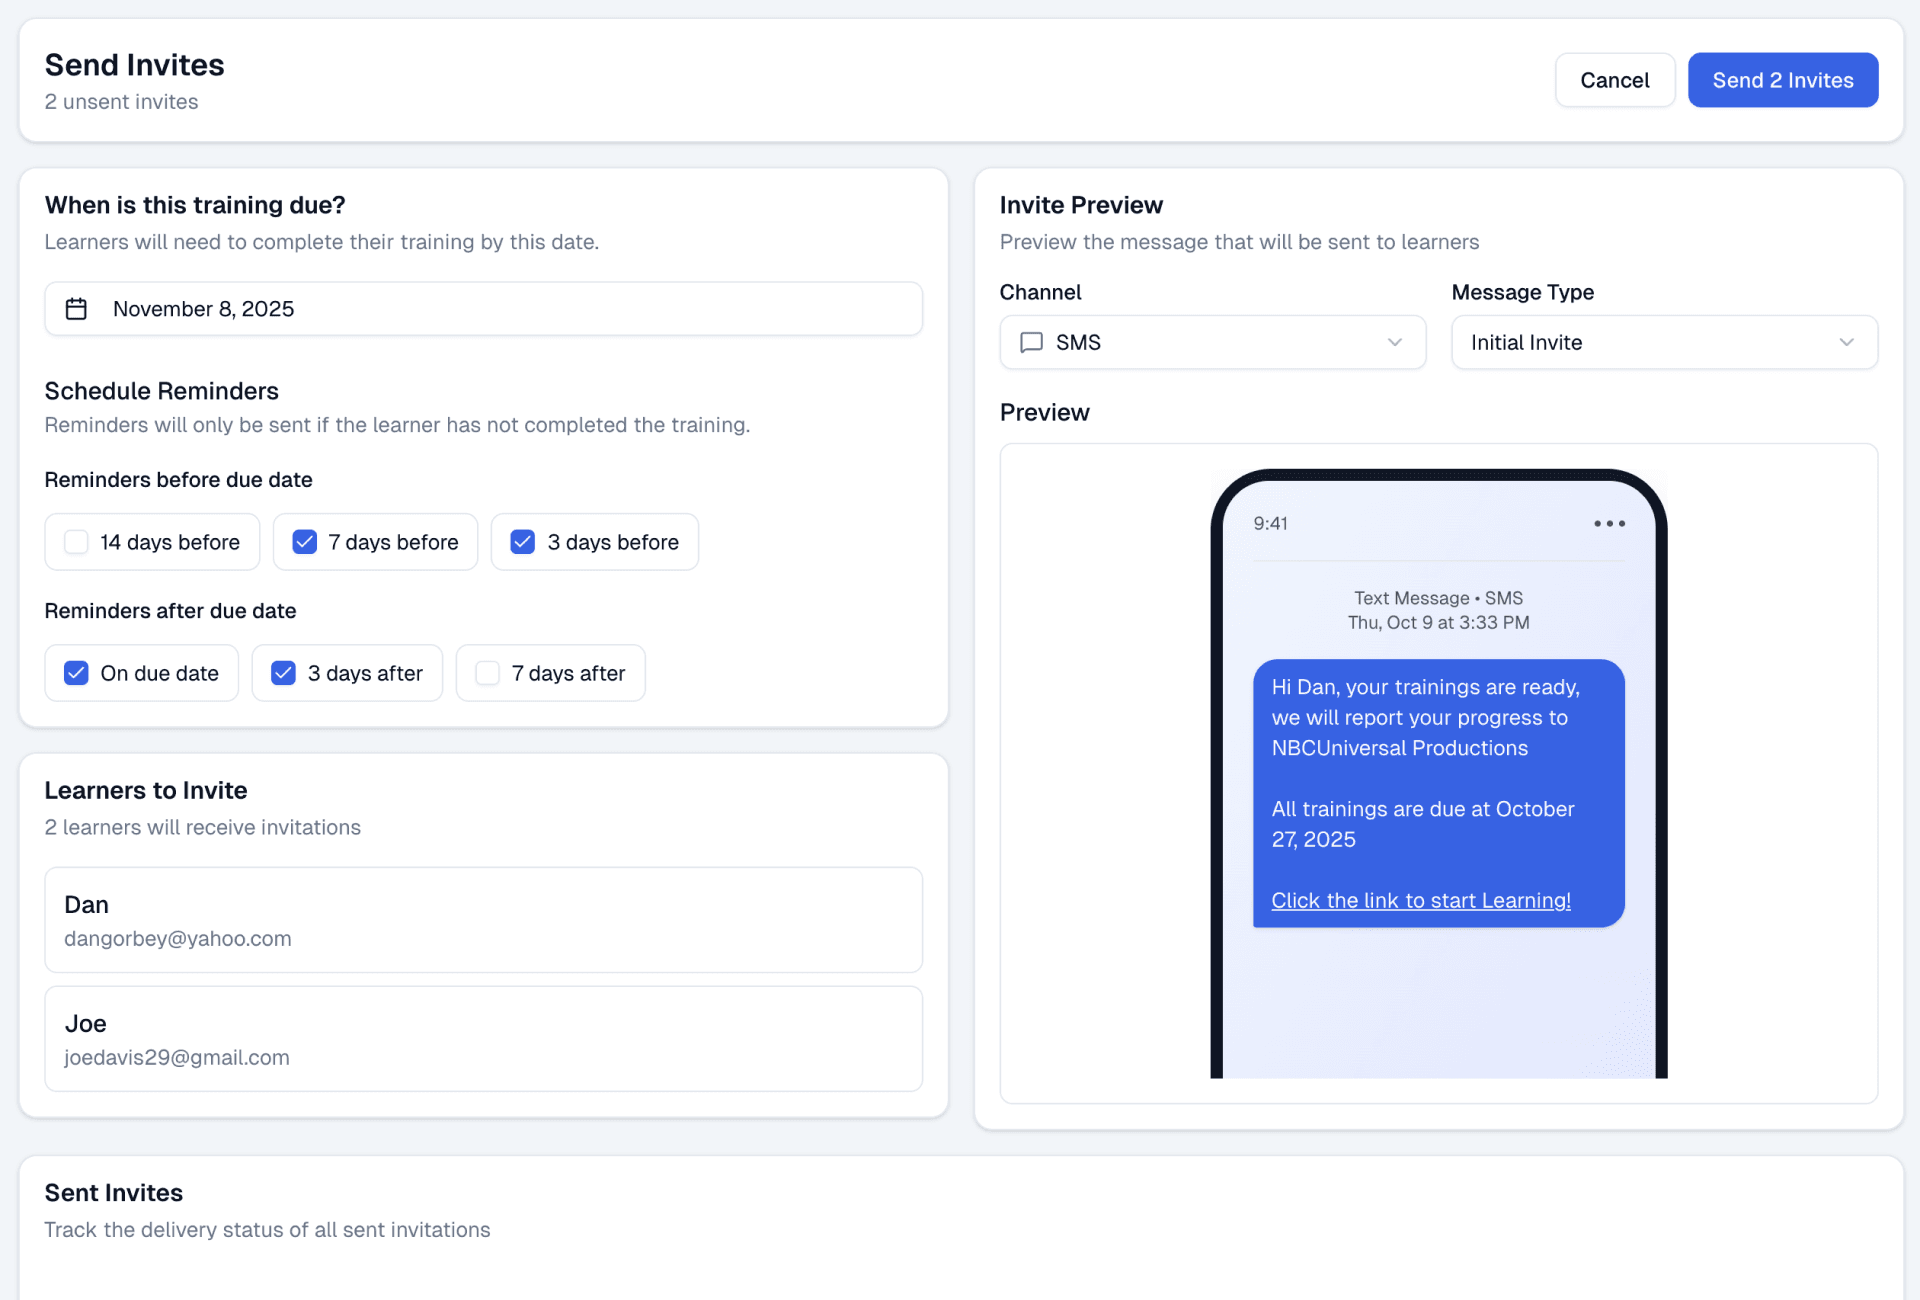Click the Cancel button
This screenshot has width=1920, height=1300.
tap(1614, 80)
